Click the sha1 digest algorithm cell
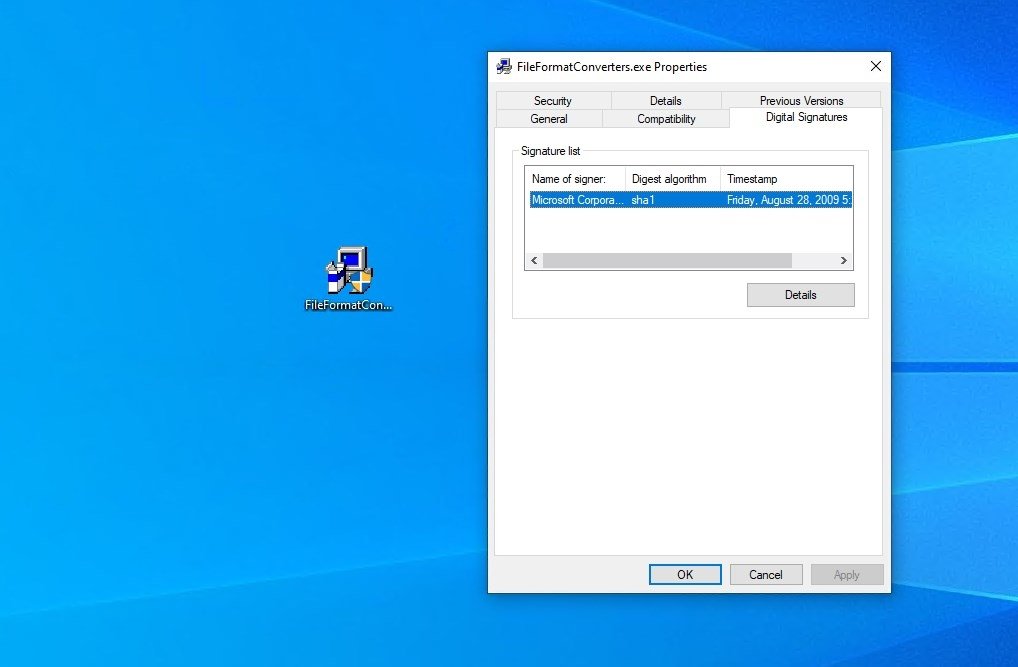Screen dimensions: 1018x667 click(x=643, y=200)
